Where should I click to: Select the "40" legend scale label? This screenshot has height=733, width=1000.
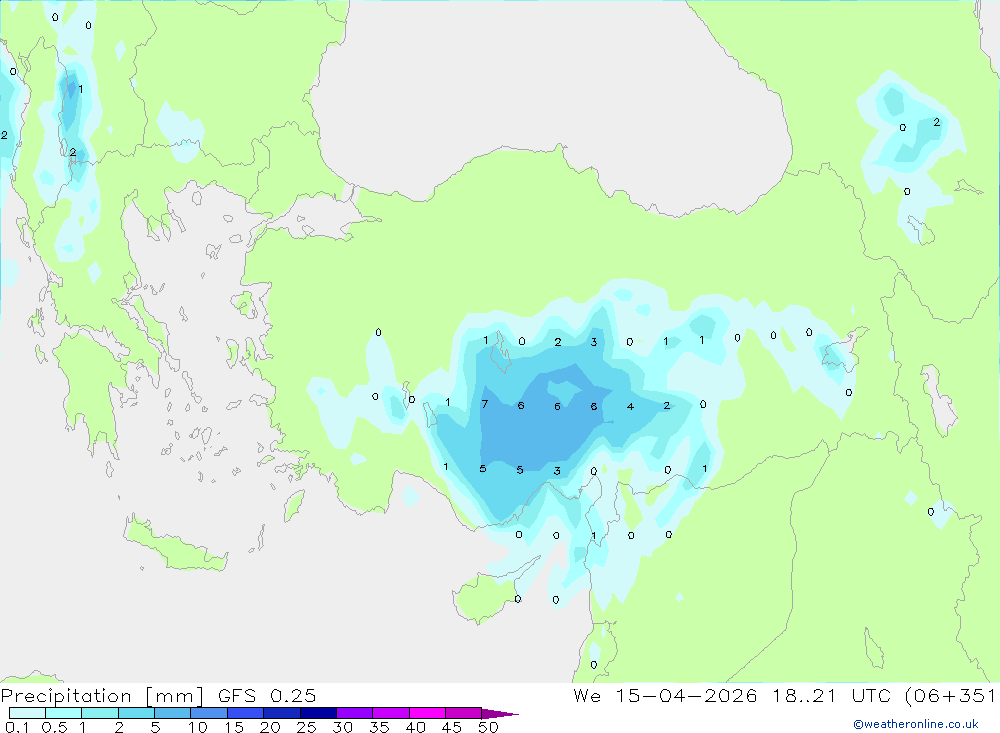click(x=415, y=727)
